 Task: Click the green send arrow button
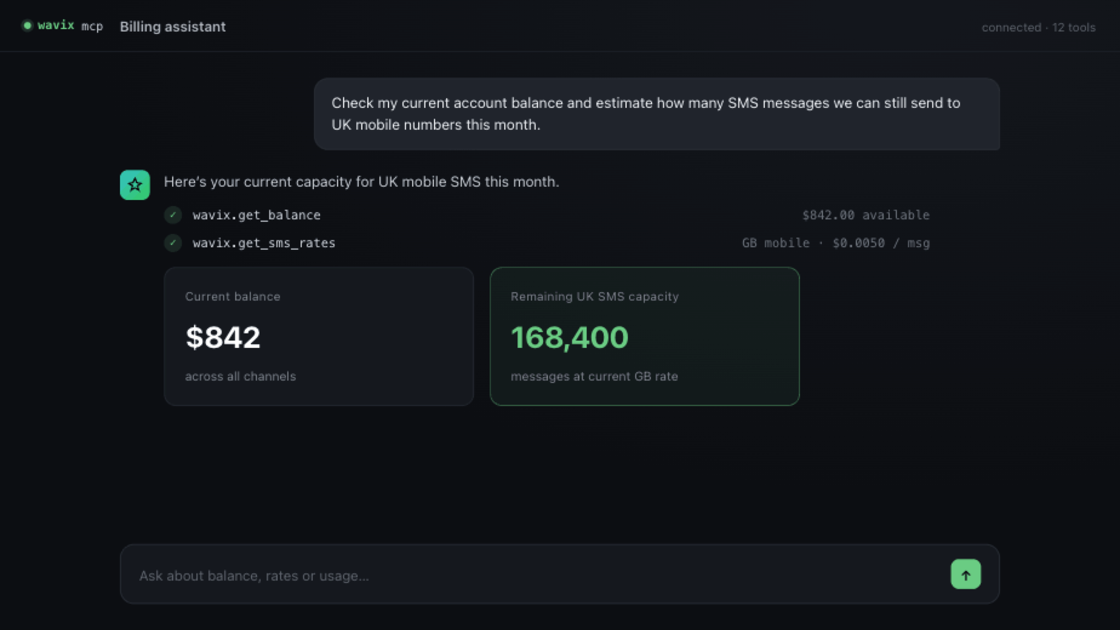(965, 574)
